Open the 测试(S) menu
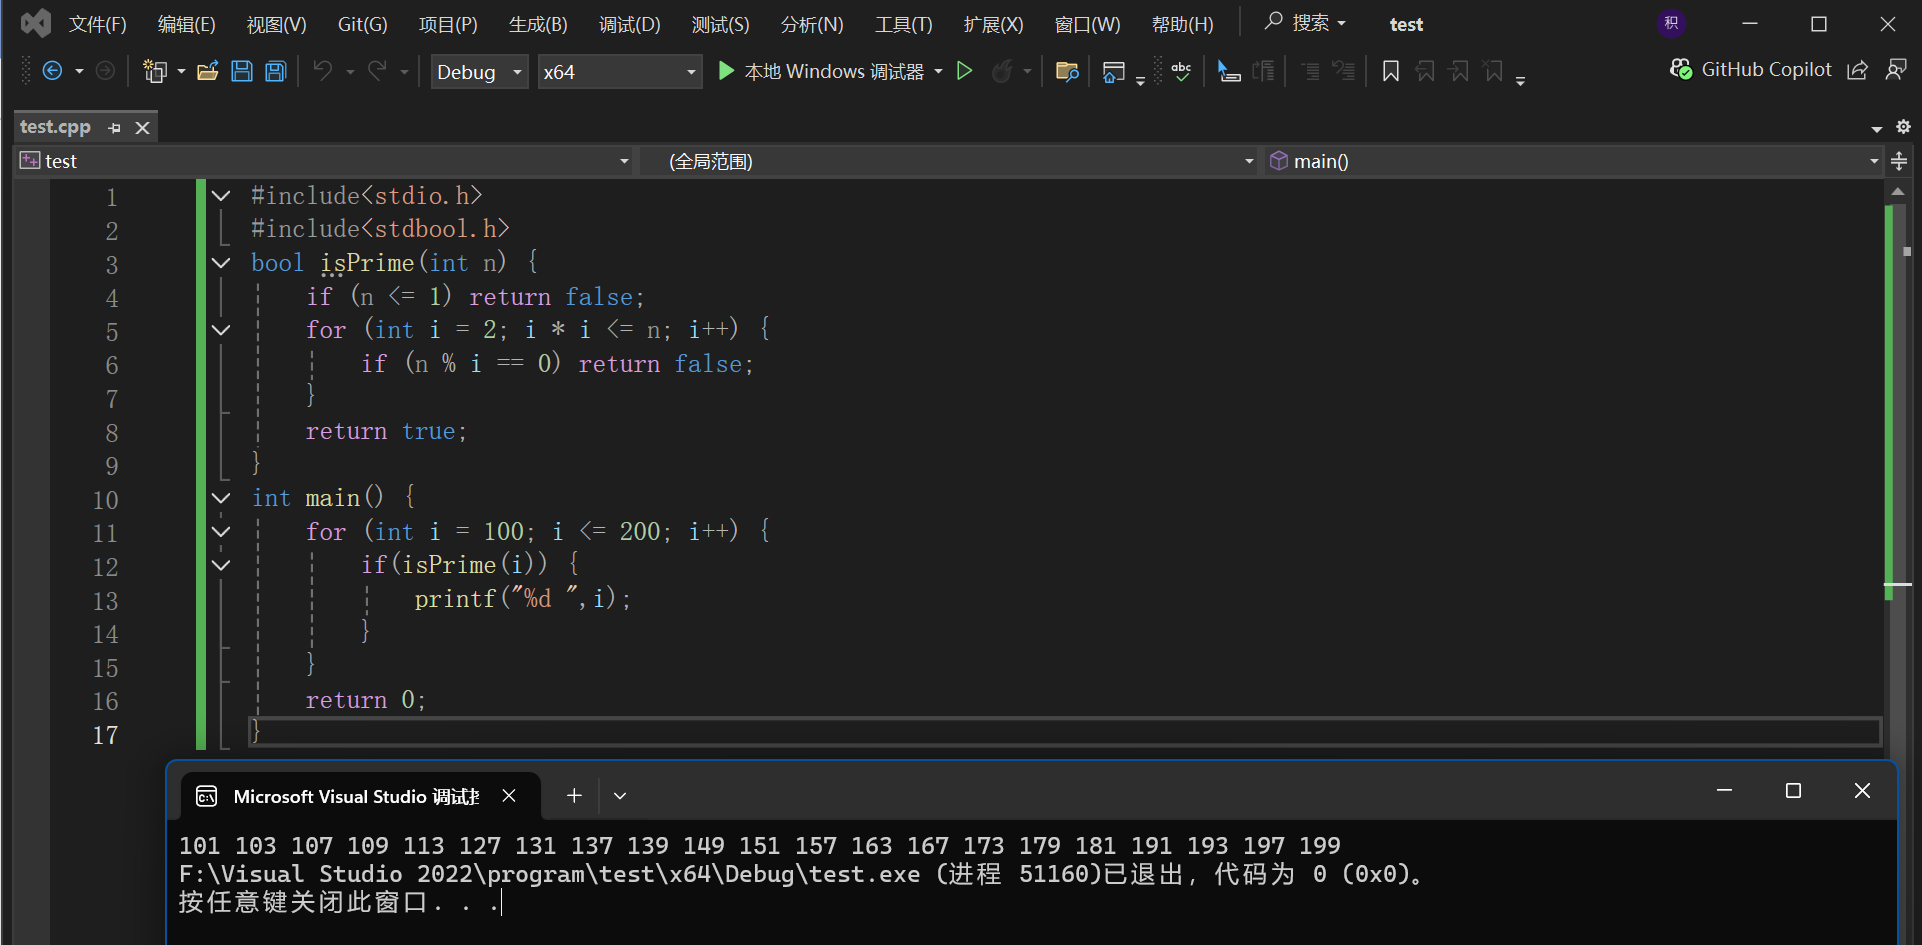The image size is (1922, 945). point(721,24)
